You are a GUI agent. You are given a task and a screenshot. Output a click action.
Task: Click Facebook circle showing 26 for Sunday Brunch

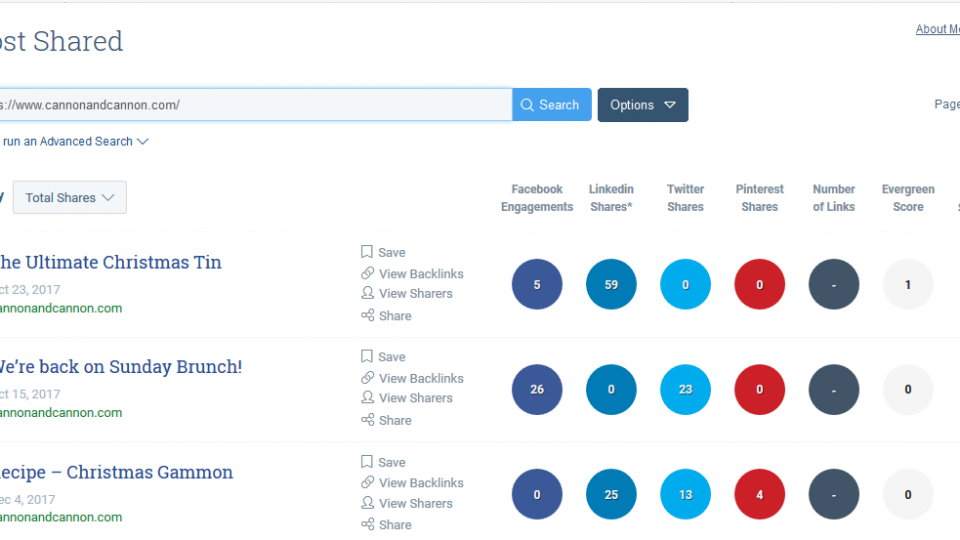pyautogui.click(x=537, y=389)
